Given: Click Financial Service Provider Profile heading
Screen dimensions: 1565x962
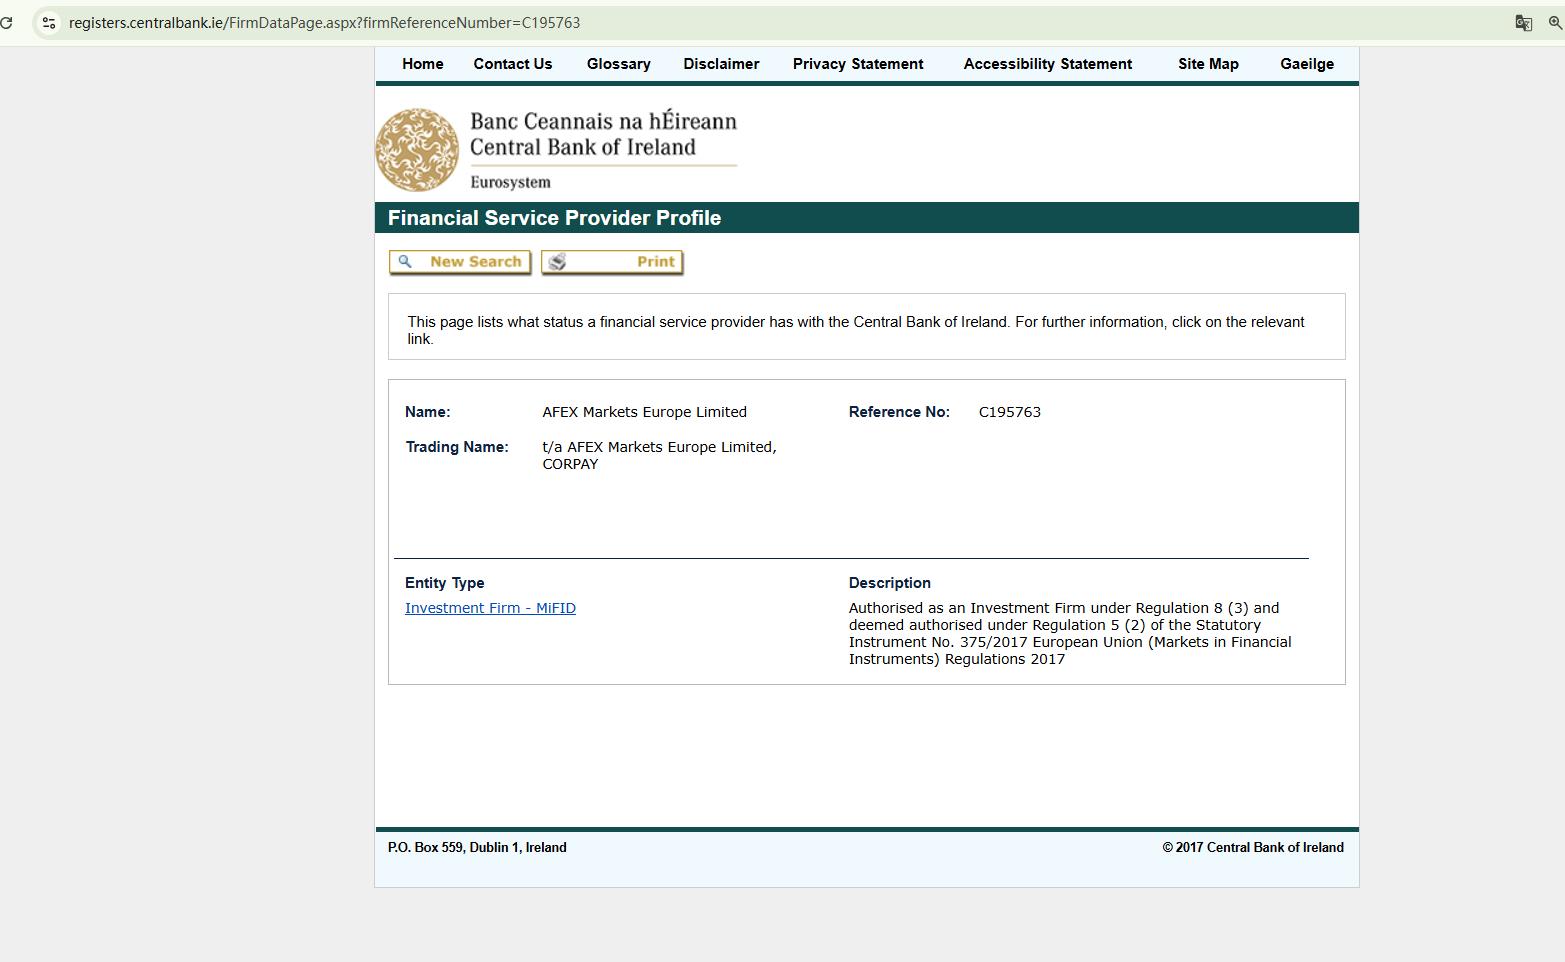Looking at the screenshot, I should (x=554, y=218).
